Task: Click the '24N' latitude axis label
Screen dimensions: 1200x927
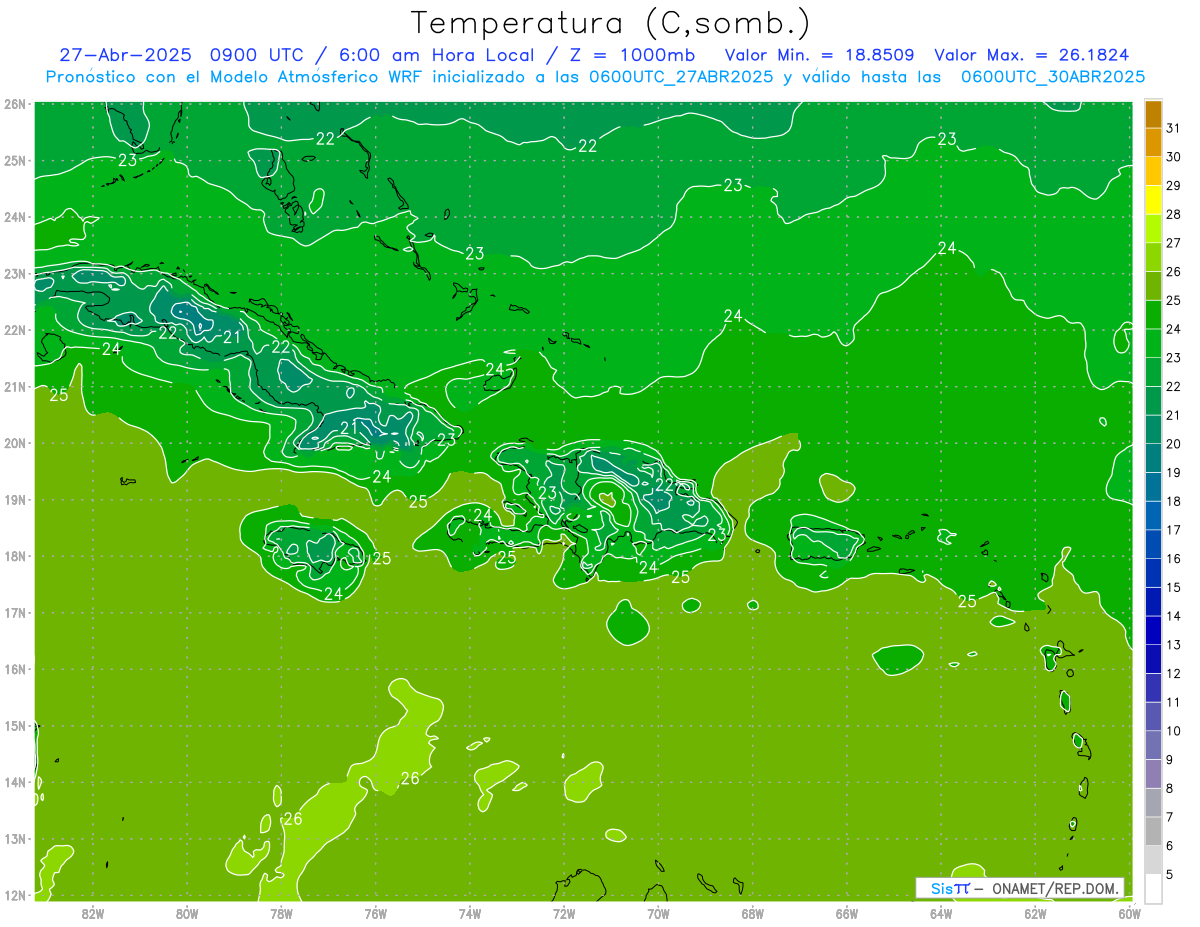Action: 15,217
